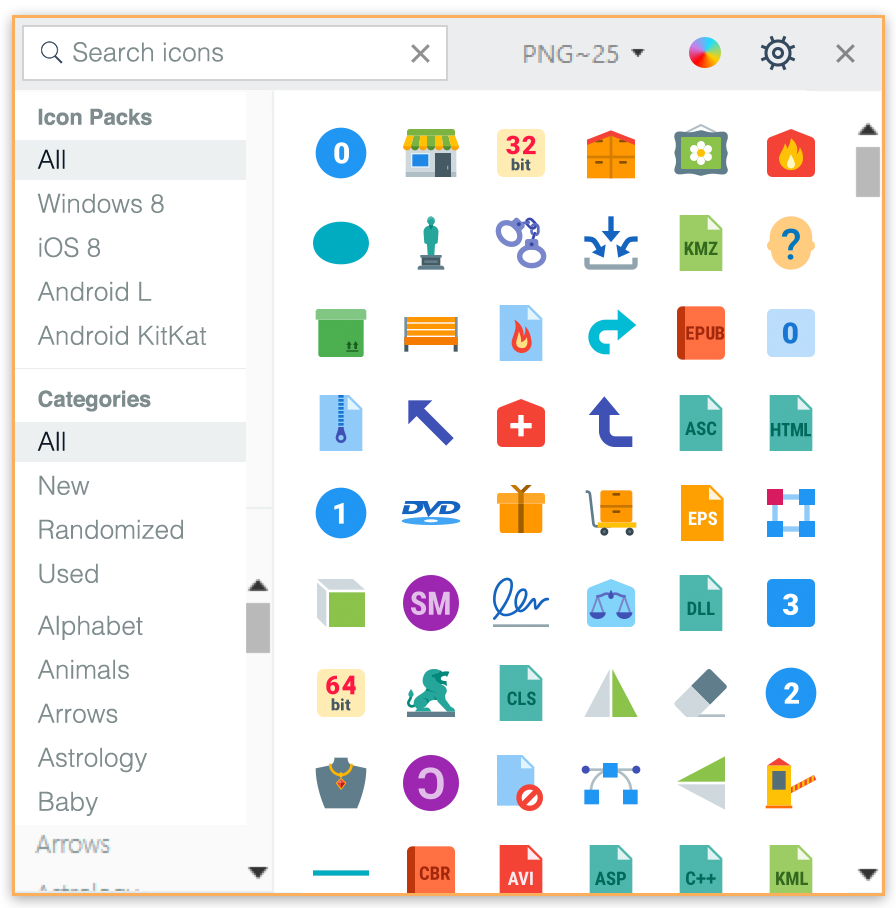The image size is (896, 908).
Task: Clear the search field with the X
Action: (419, 54)
